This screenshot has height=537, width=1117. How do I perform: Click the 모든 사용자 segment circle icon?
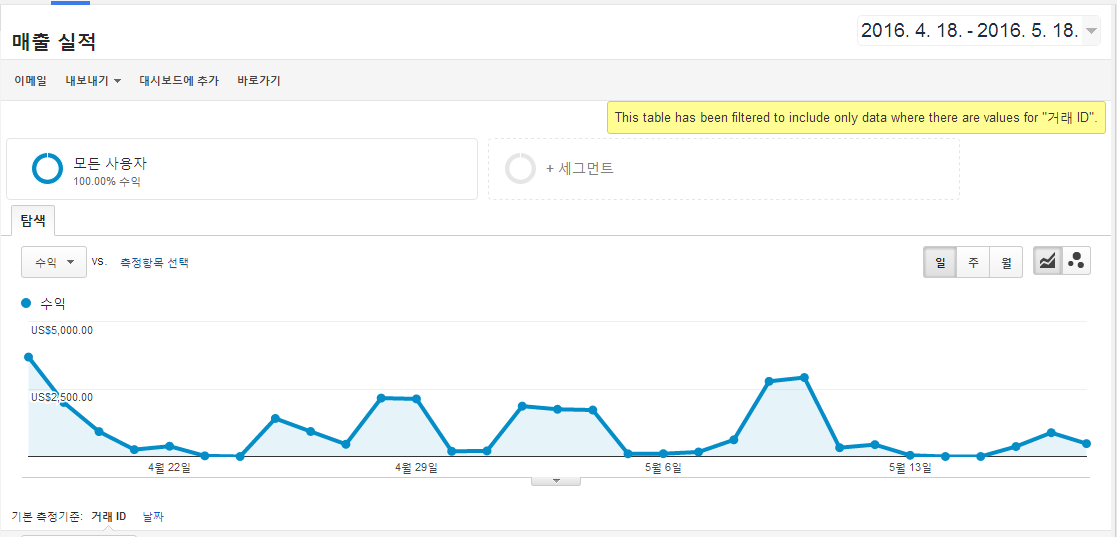pyautogui.click(x=48, y=169)
